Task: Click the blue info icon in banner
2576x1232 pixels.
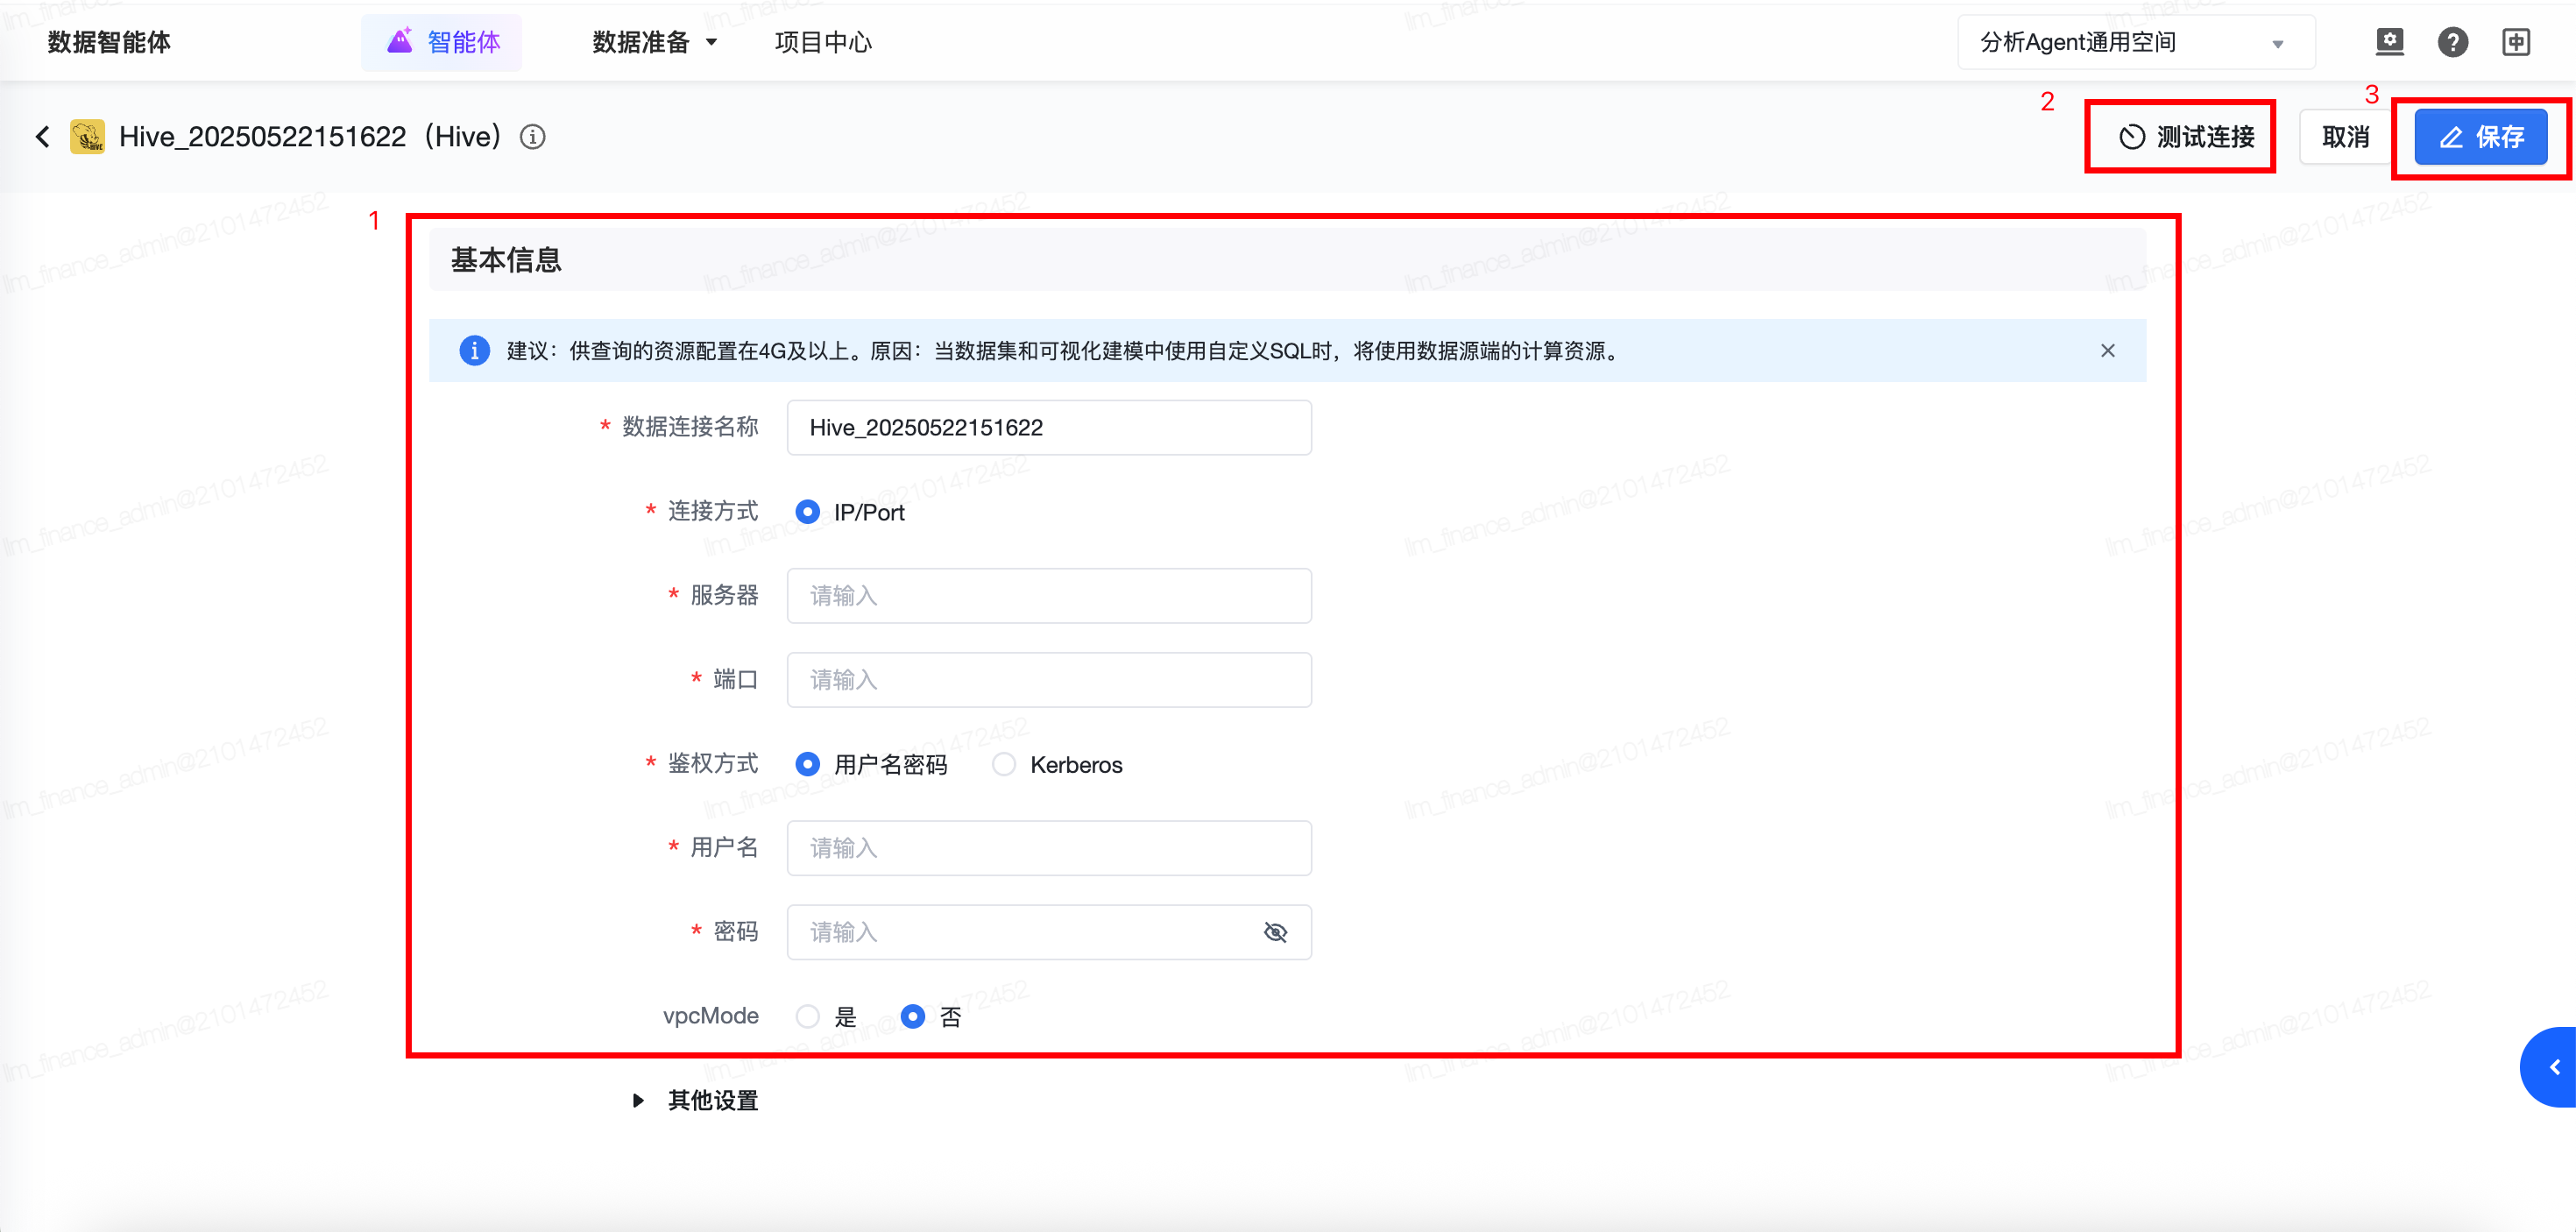Action: pyautogui.click(x=474, y=351)
